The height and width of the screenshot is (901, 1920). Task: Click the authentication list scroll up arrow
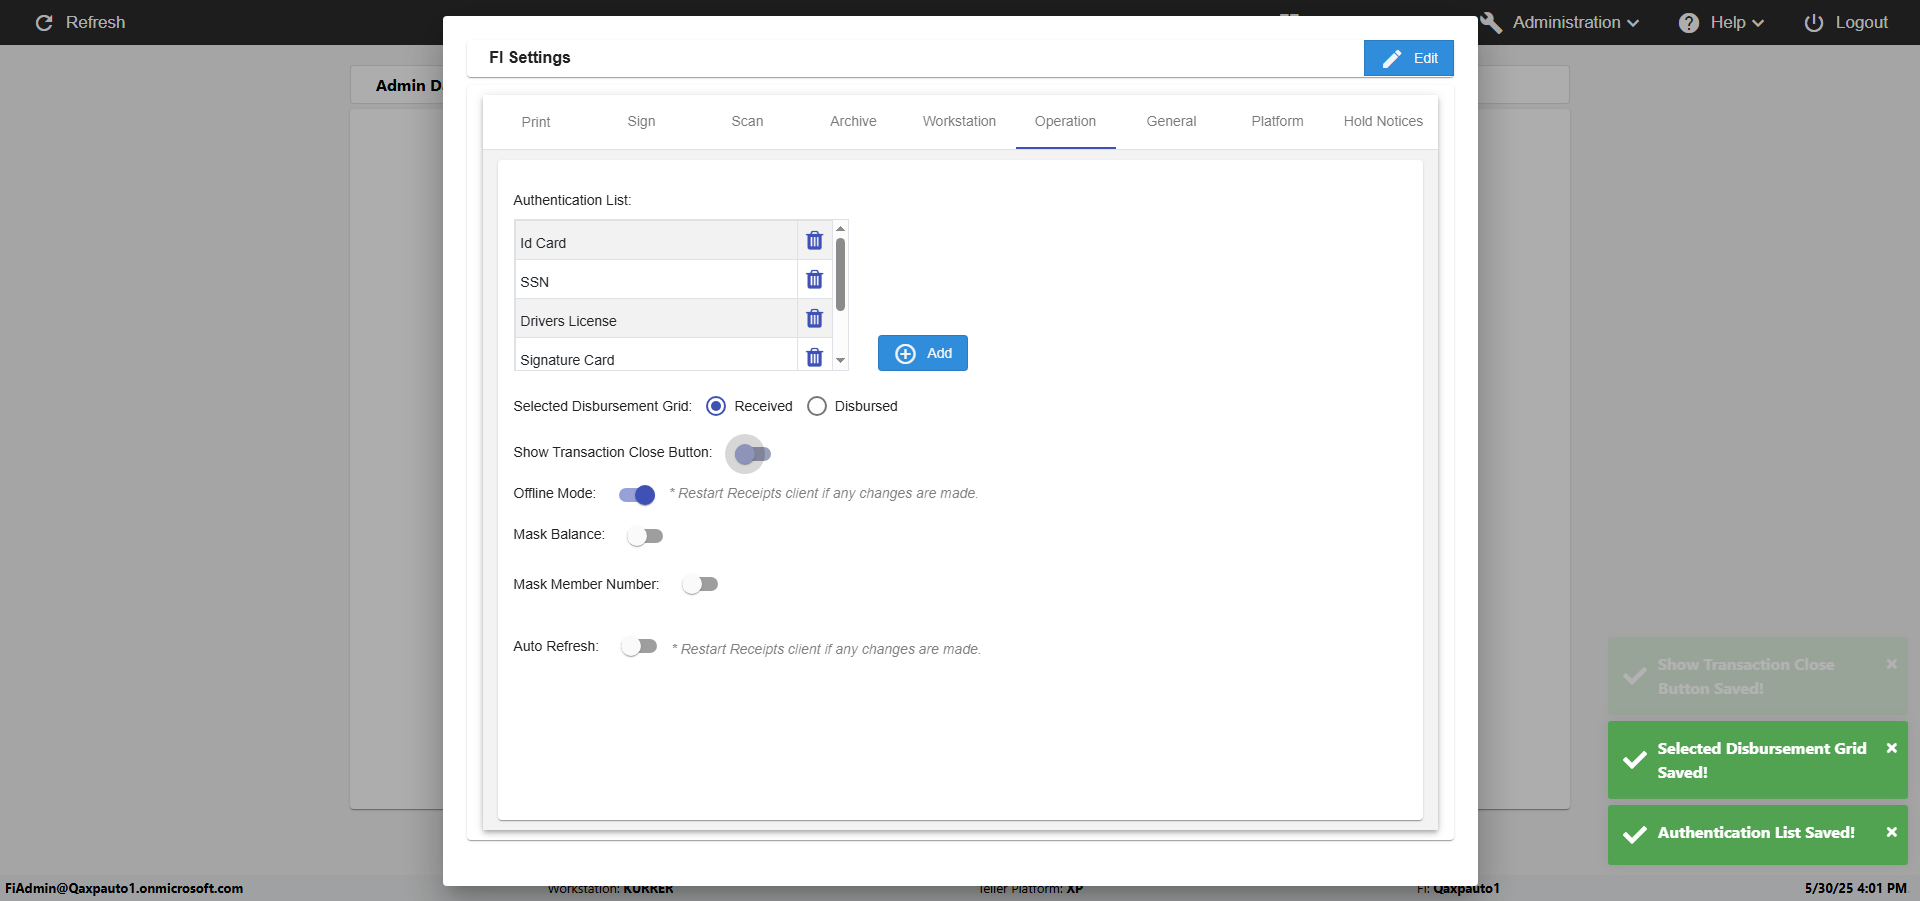[840, 229]
